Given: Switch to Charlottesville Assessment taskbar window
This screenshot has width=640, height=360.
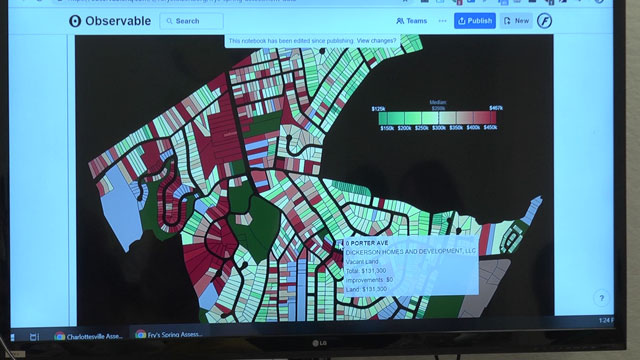Looking at the screenshot, I should 89,336.
